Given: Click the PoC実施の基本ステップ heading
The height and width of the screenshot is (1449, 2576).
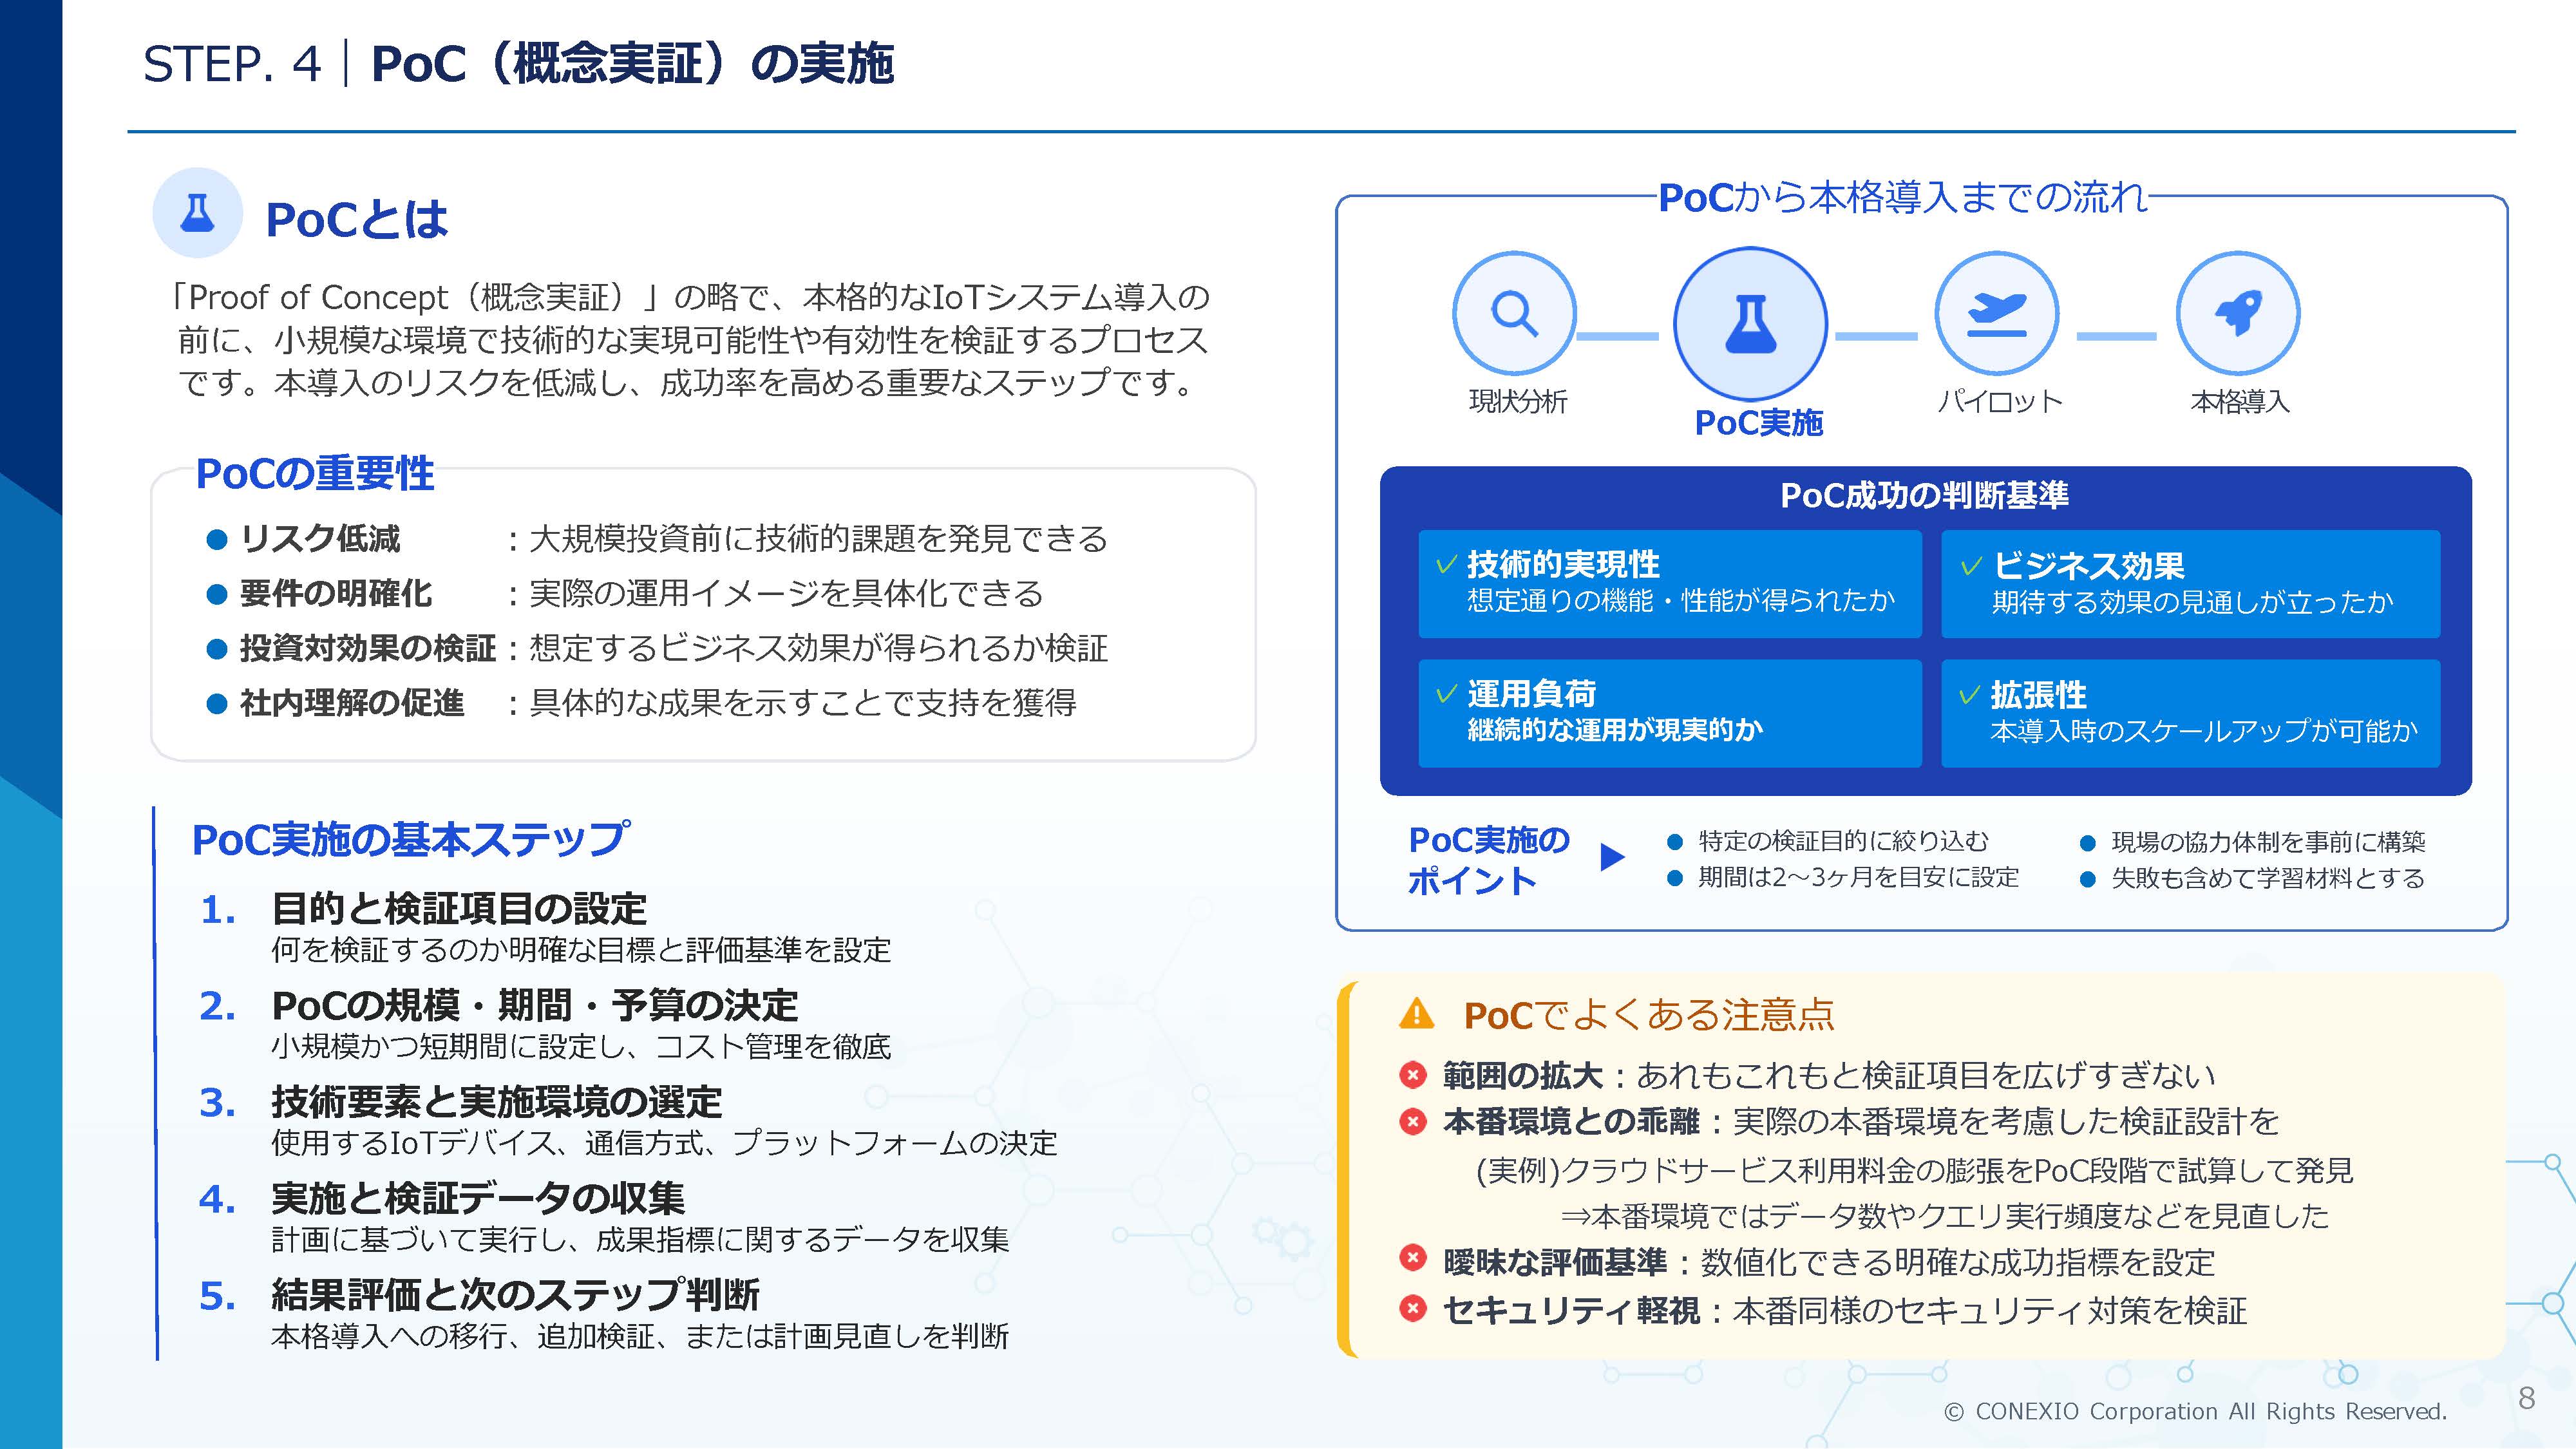Looking at the screenshot, I should coord(411,839).
